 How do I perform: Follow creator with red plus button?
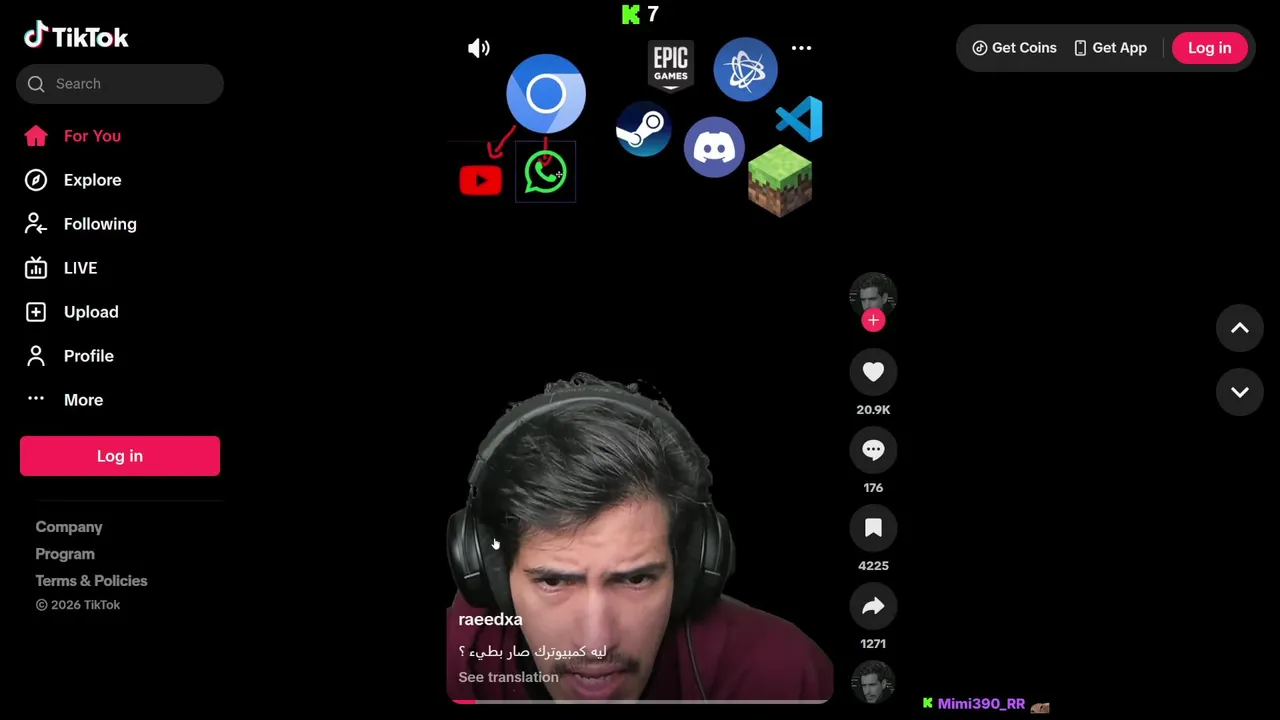tap(873, 320)
